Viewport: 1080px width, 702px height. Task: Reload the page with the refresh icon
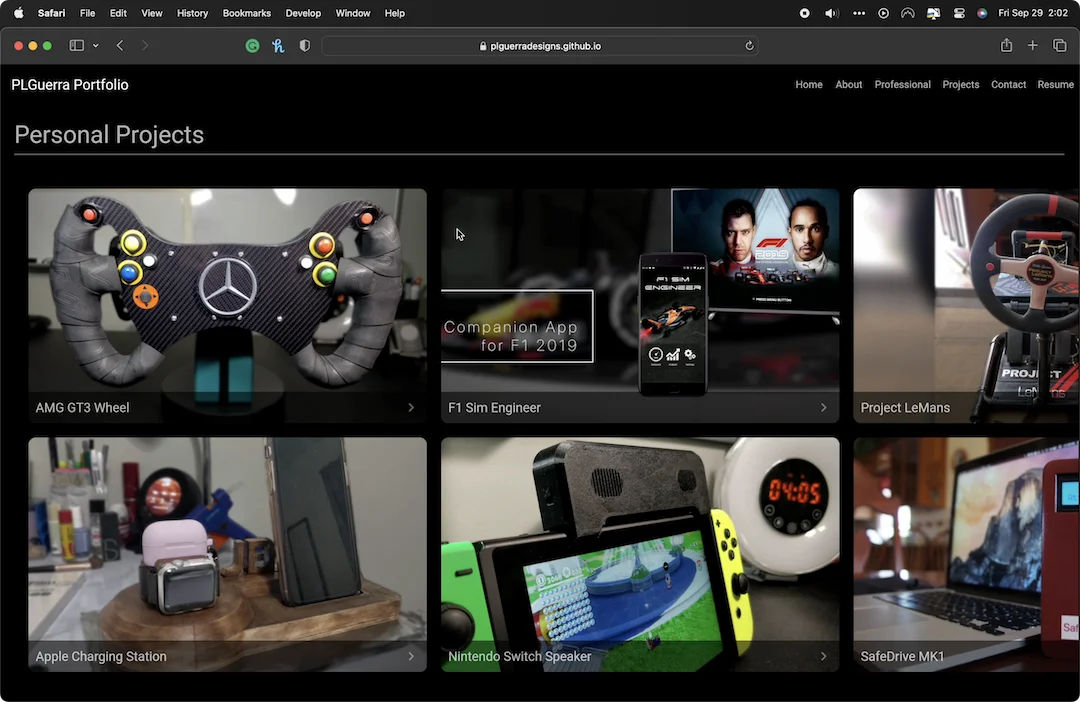click(749, 45)
